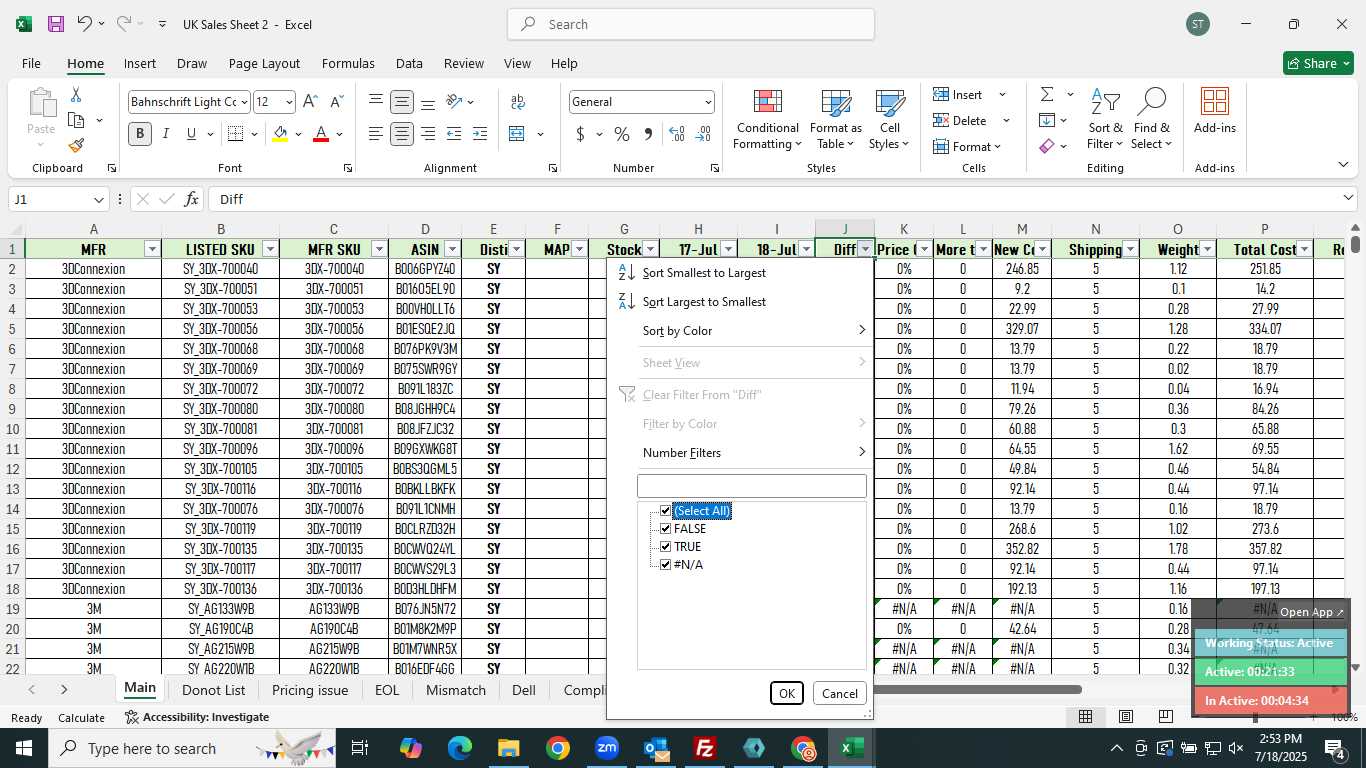Viewport: 1366px width, 768px height.
Task: Click Accessibility: Investigate in status bar
Action: 197,717
